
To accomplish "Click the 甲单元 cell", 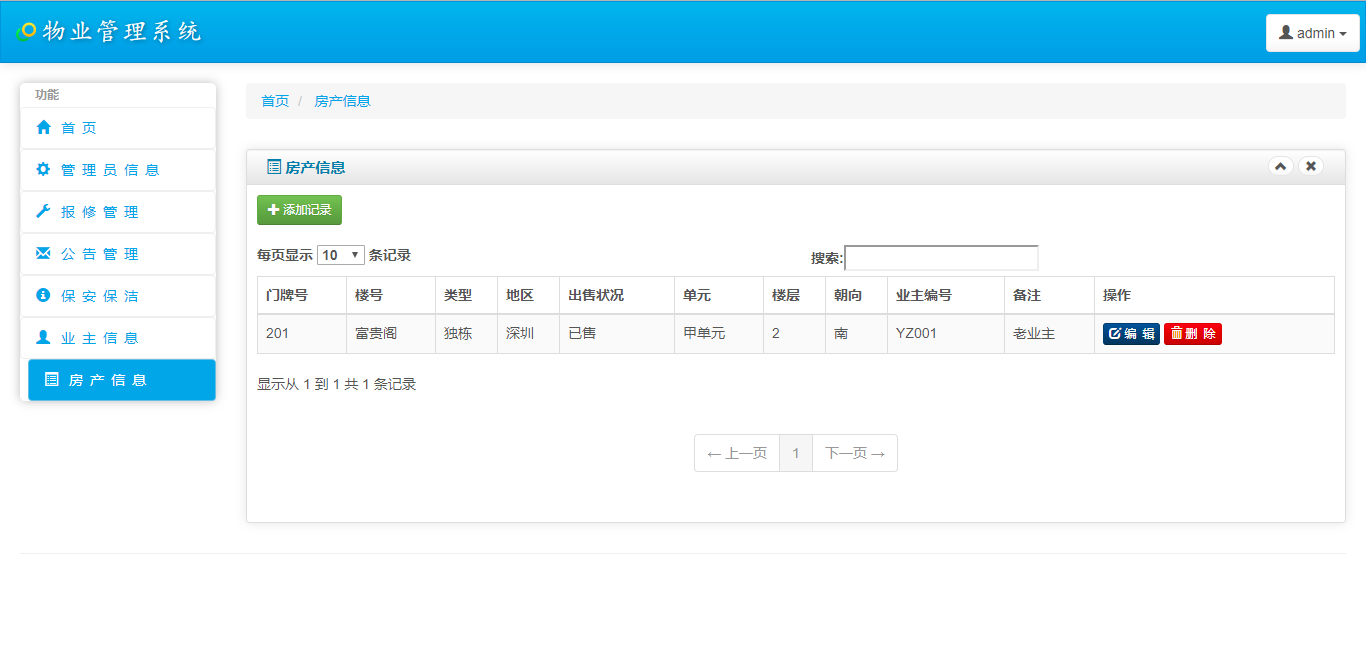I will pos(719,334).
